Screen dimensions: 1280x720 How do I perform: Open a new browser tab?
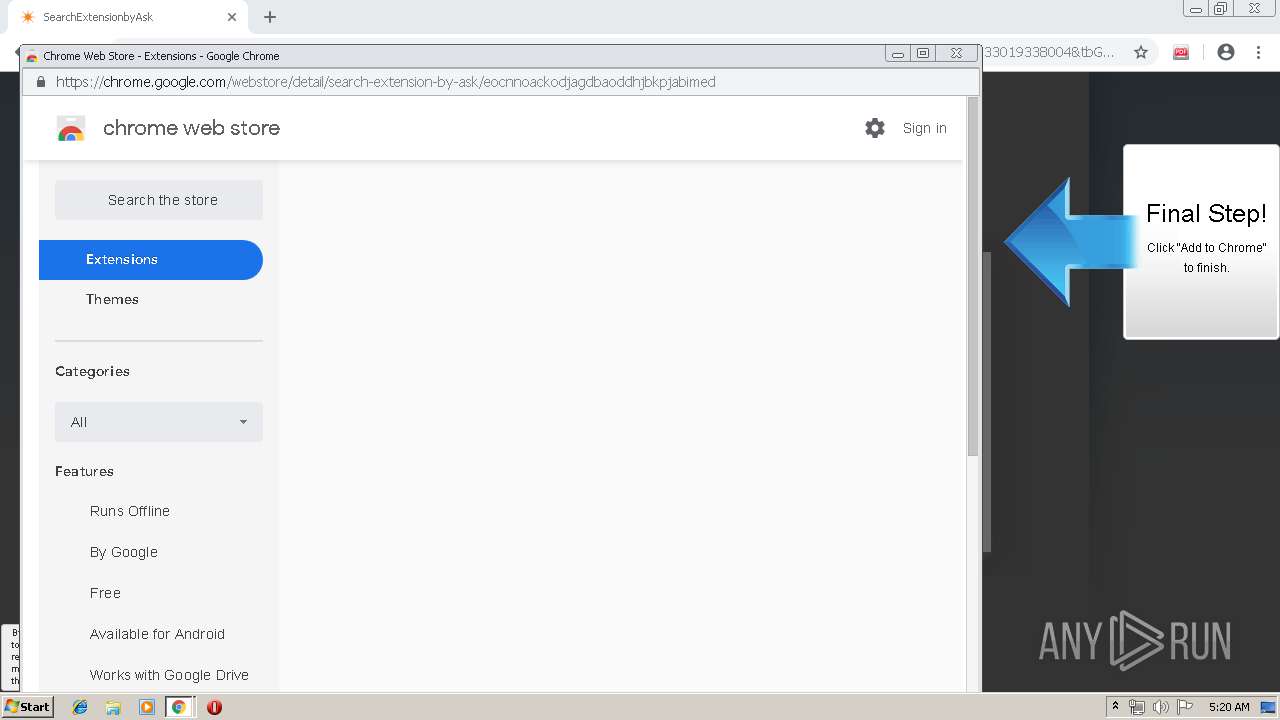(270, 17)
